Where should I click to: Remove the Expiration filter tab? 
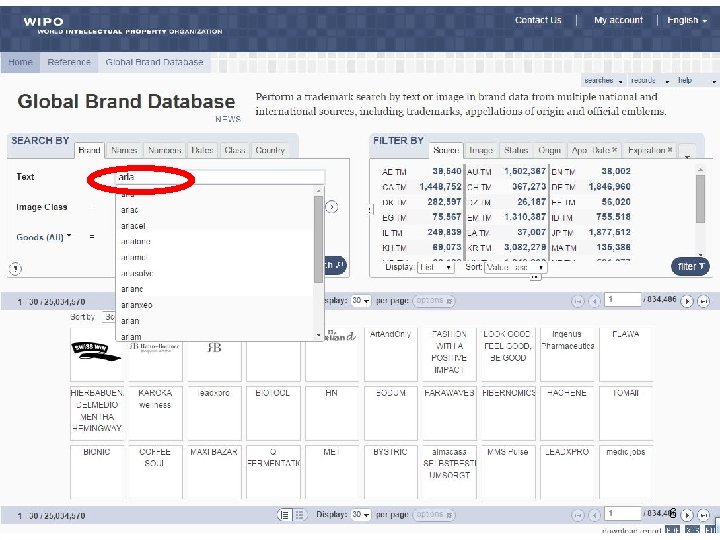click(669, 150)
